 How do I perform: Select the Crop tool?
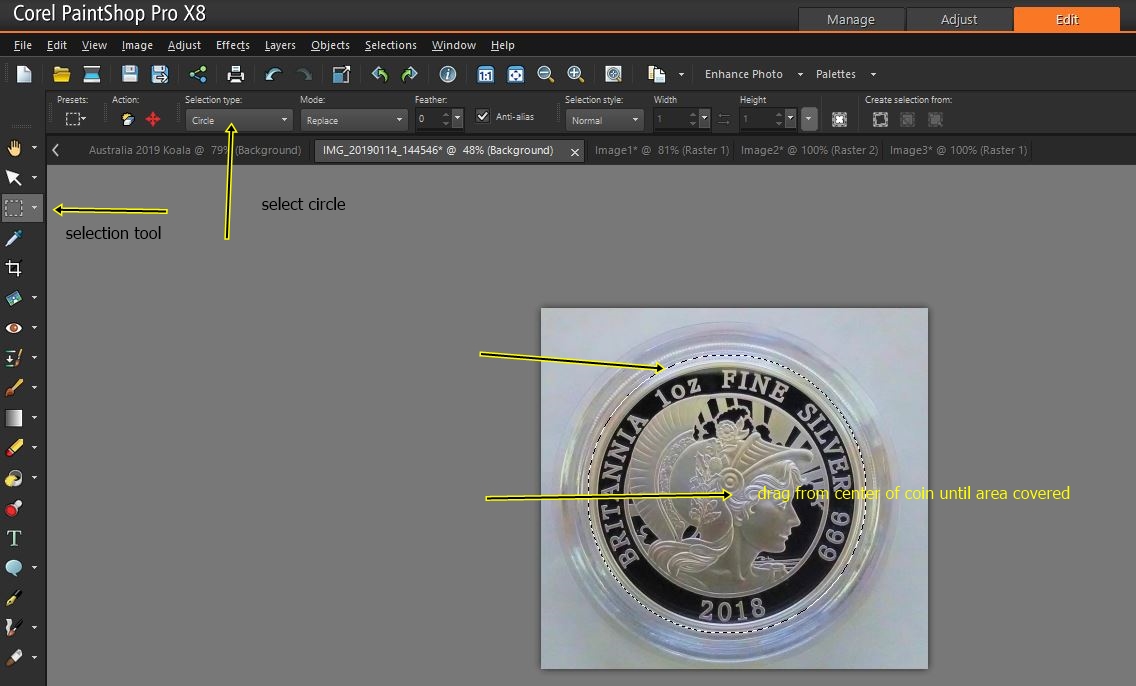pyautogui.click(x=14, y=268)
